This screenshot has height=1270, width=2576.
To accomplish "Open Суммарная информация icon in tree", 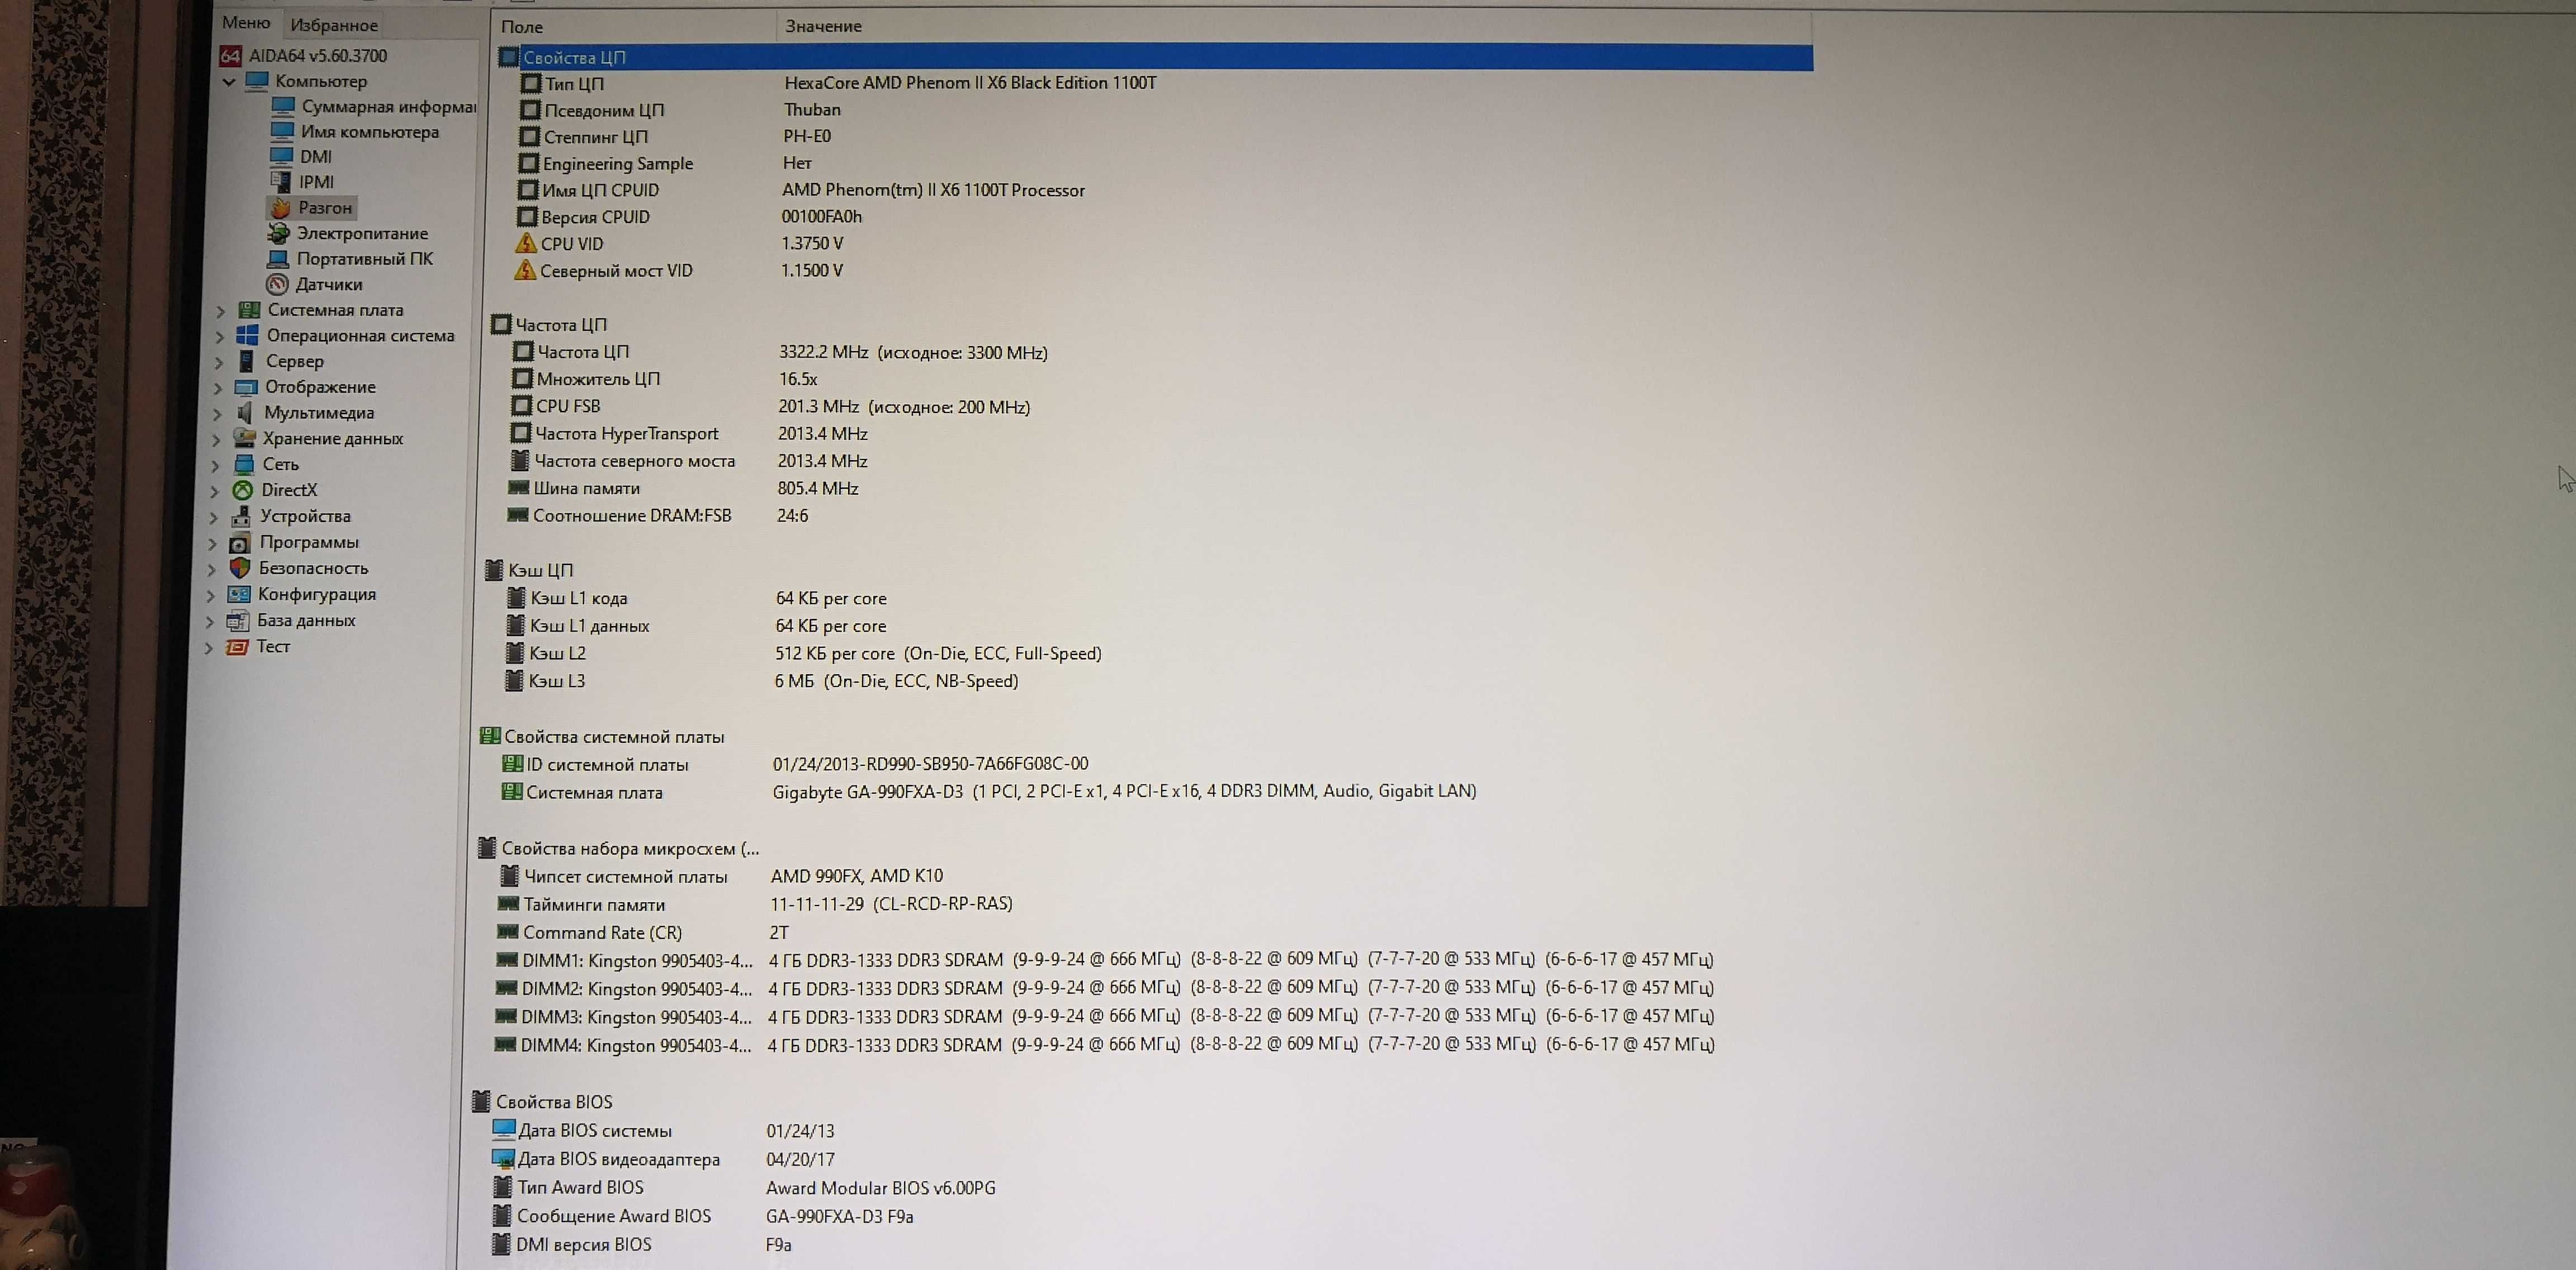I will point(283,106).
